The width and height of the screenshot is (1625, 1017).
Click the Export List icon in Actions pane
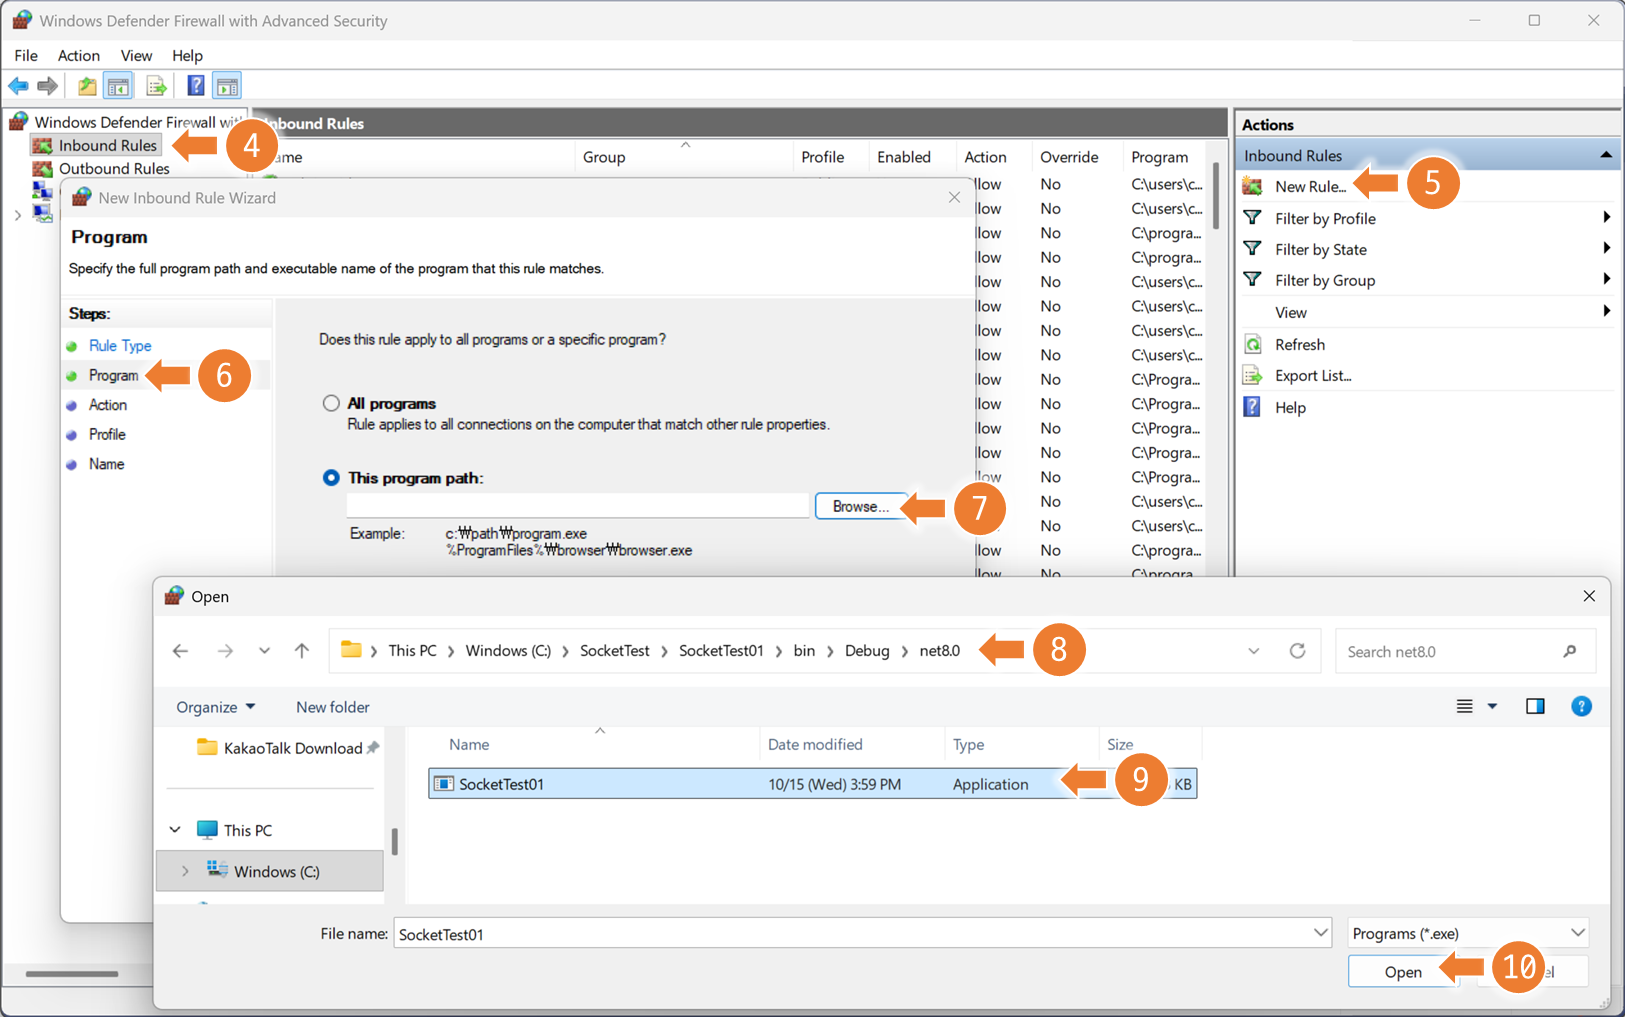[x=1252, y=375]
